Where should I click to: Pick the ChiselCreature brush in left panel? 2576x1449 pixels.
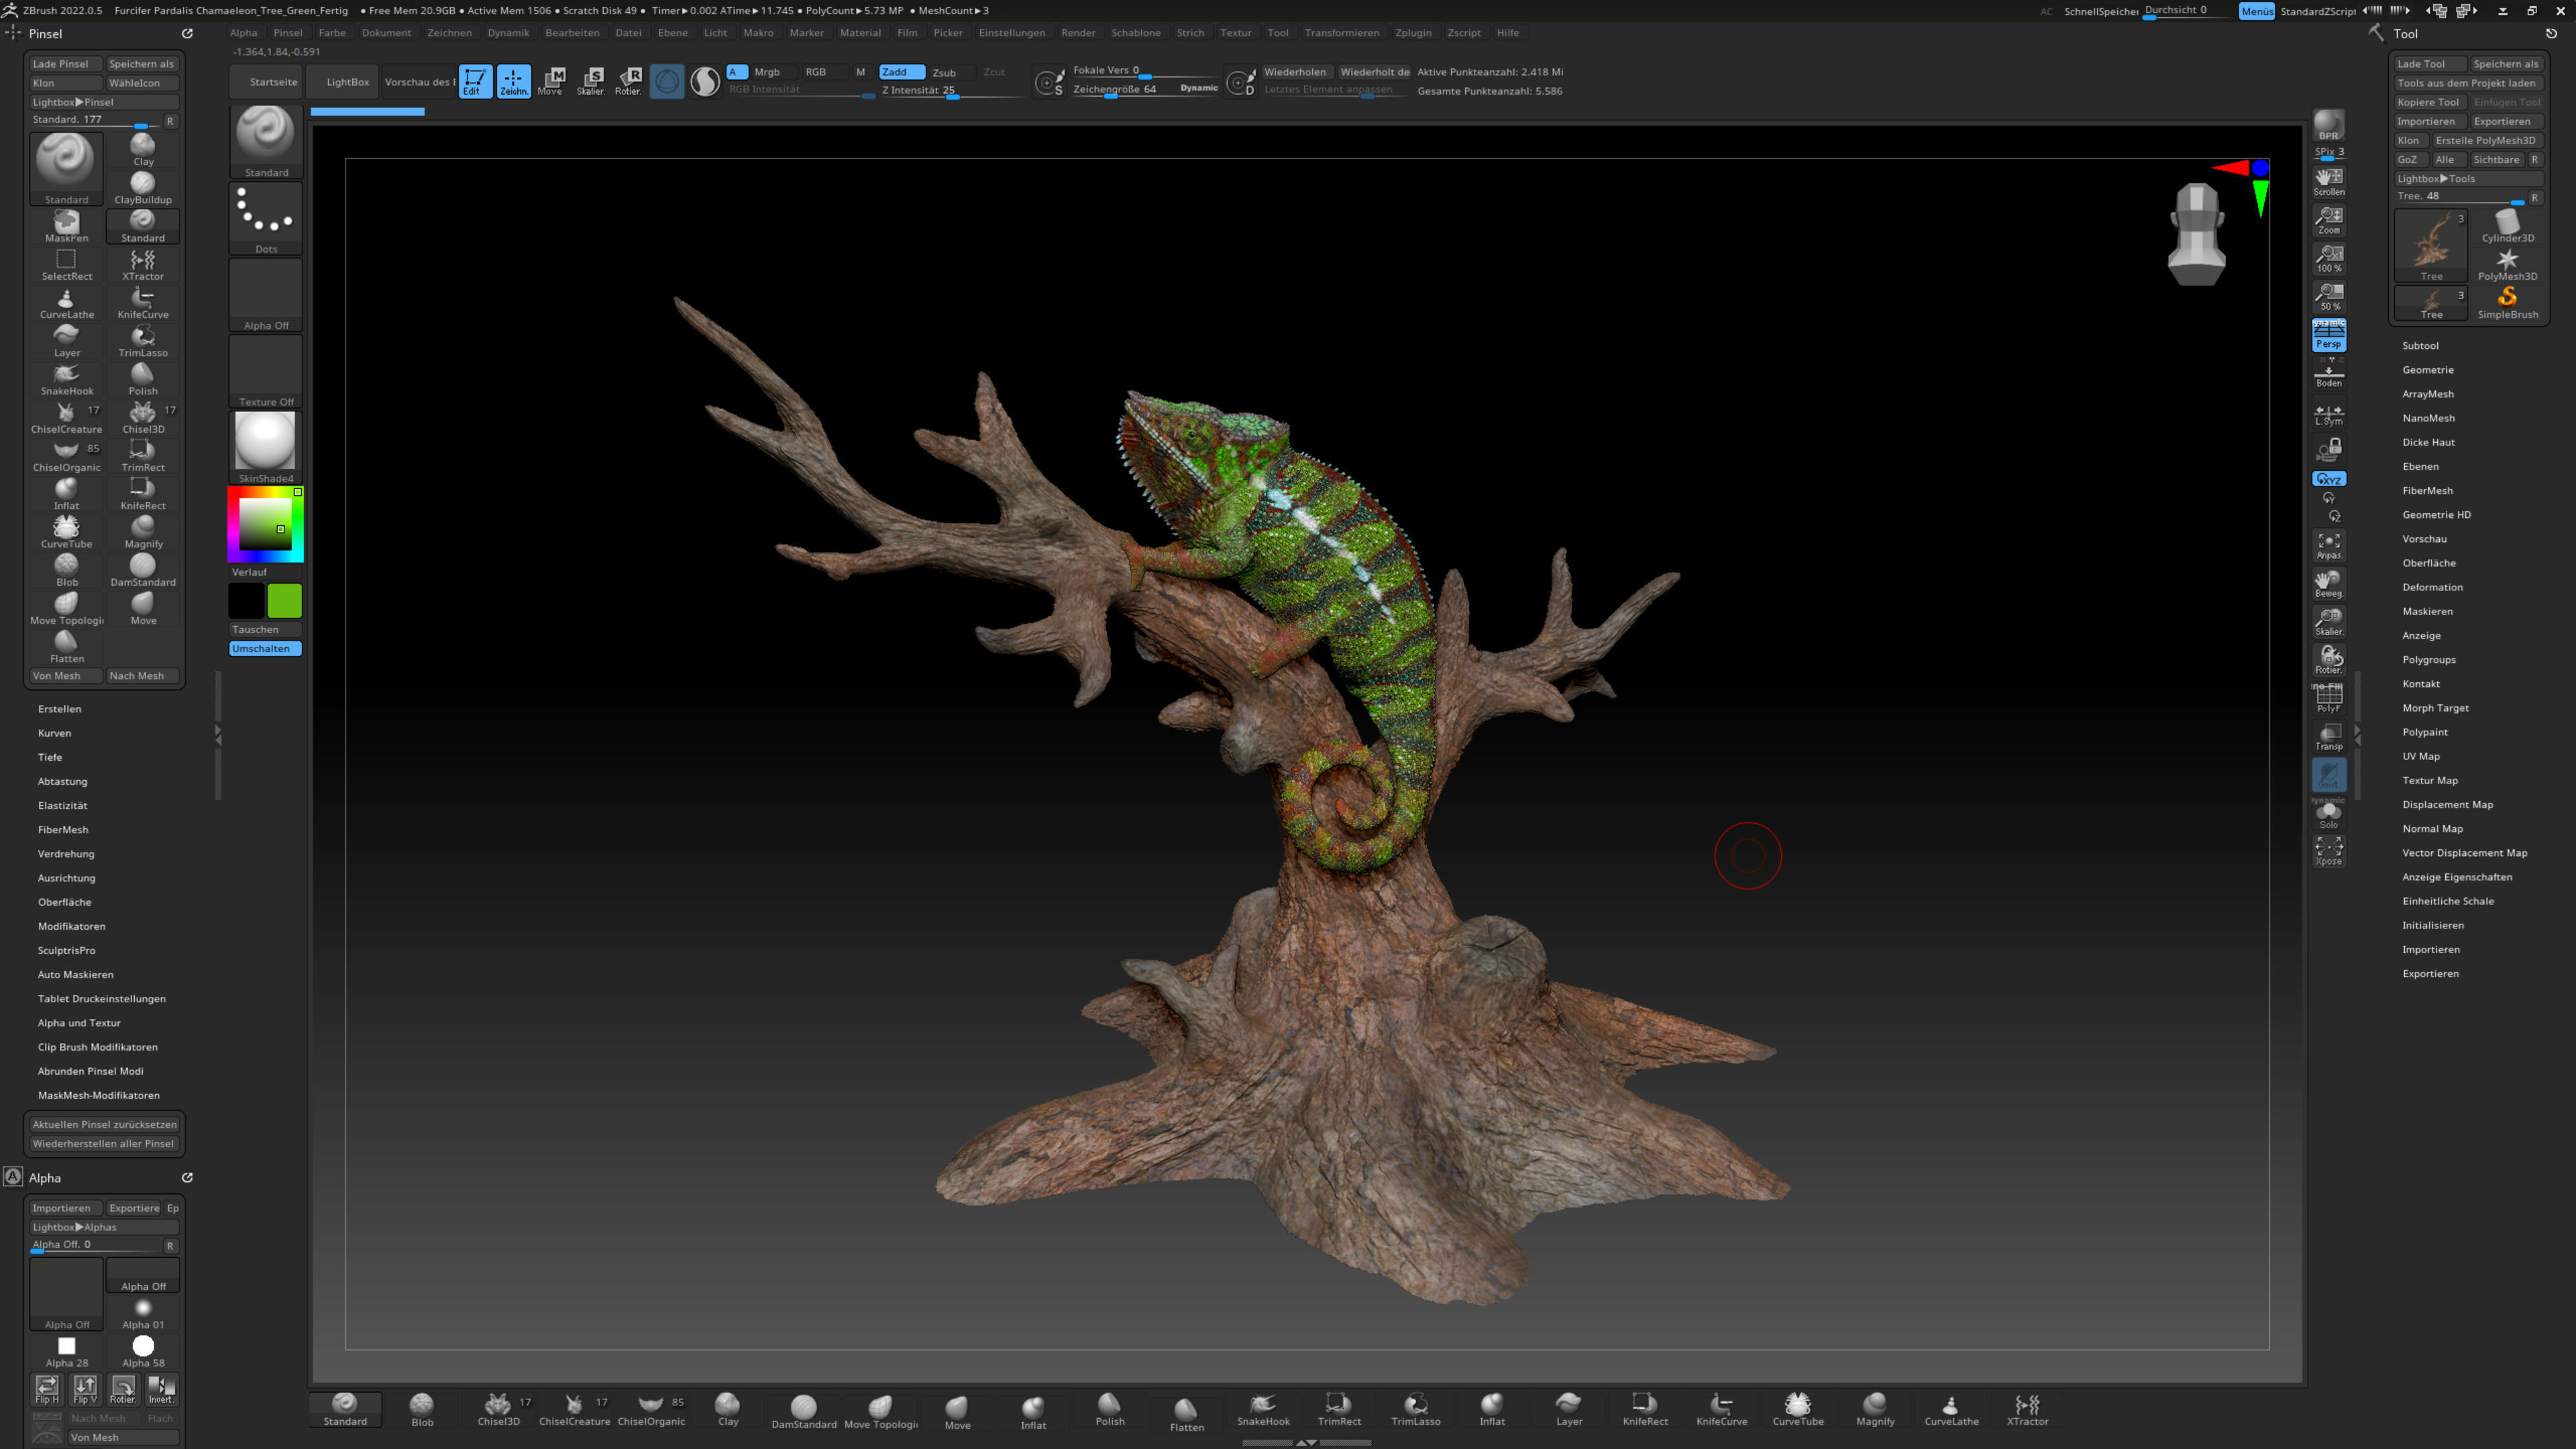pyautogui.click(x=66, y=418)
